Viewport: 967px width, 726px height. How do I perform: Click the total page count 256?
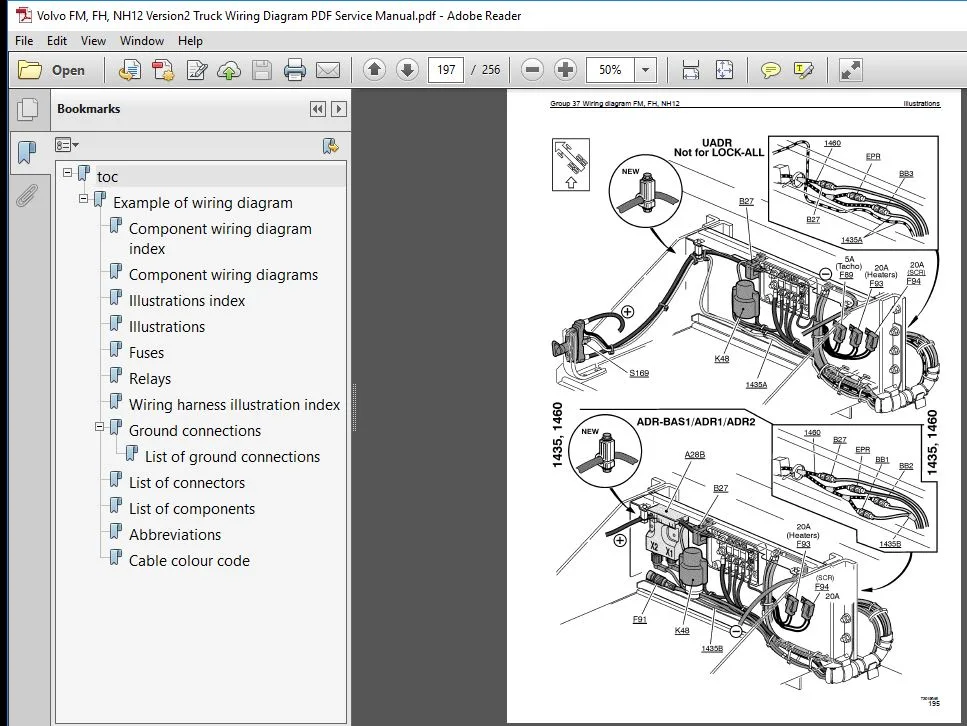[491, 70]
